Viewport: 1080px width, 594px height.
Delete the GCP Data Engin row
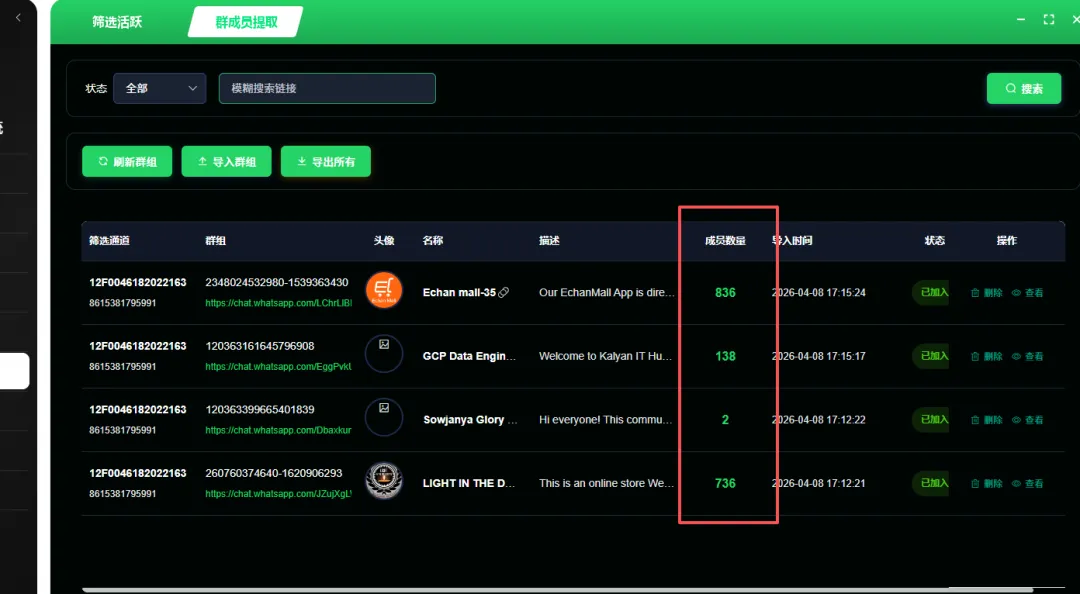pos(986,356)
